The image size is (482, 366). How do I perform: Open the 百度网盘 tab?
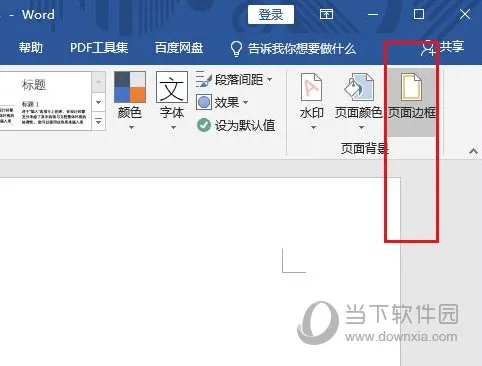(x=179, y=48)
